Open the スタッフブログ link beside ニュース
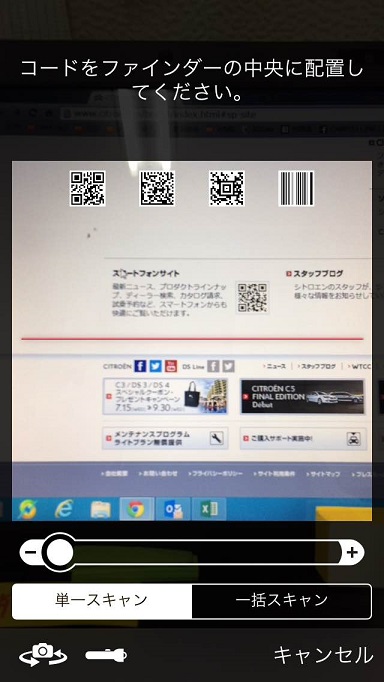The width and height of the screenshot is (384, 682). point(316,367)
